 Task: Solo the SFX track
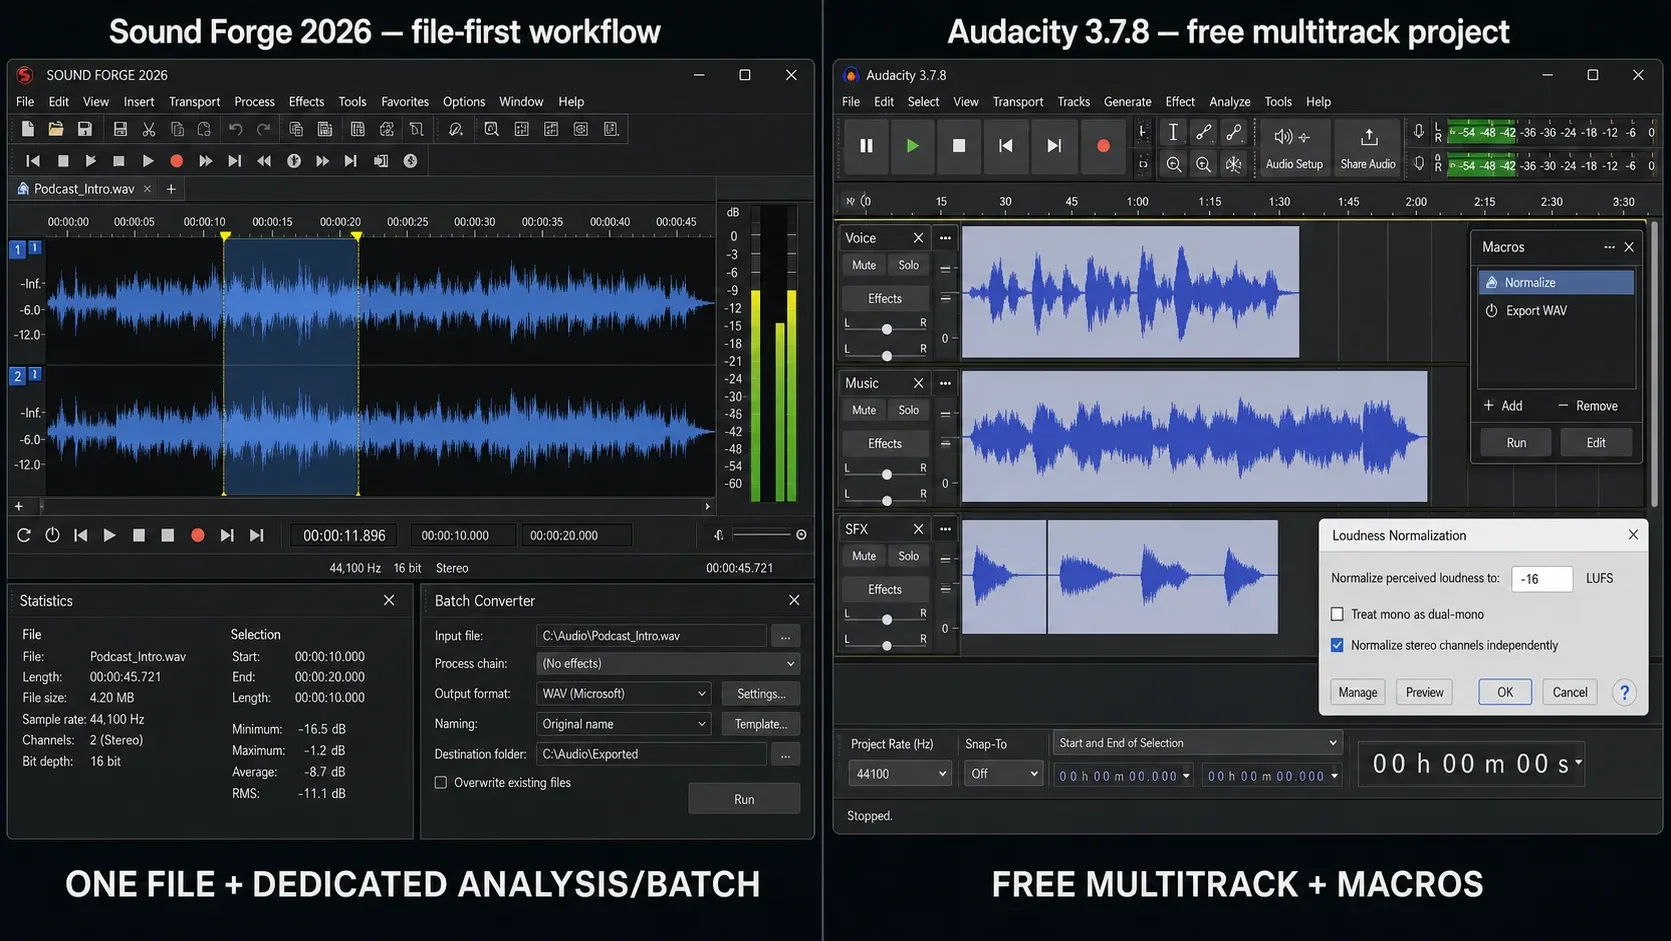coord(908,556)
